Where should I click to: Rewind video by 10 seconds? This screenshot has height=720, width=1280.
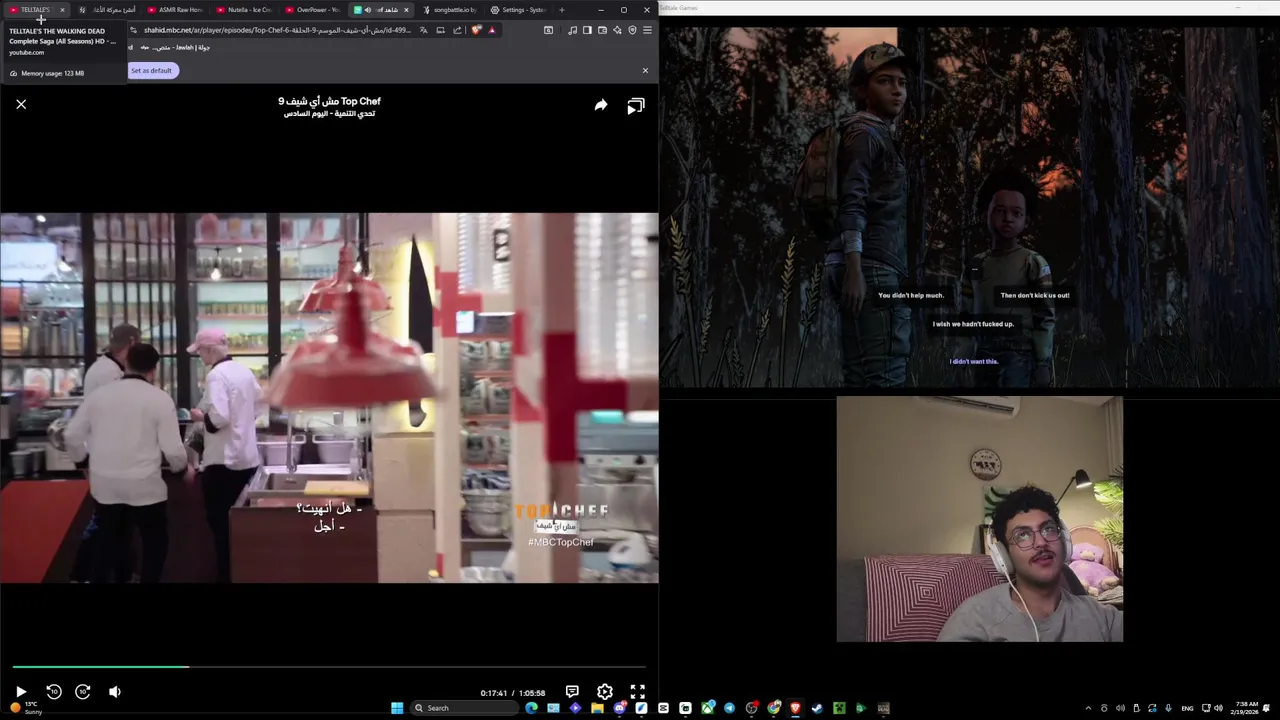coord(53,691)
